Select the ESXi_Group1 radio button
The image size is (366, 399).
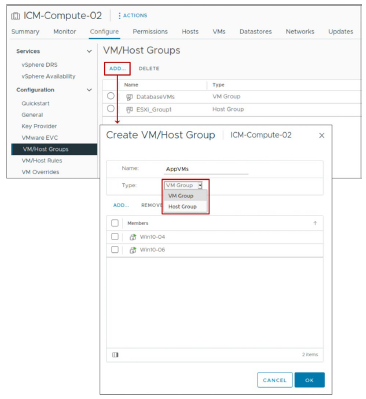[111, 109]
